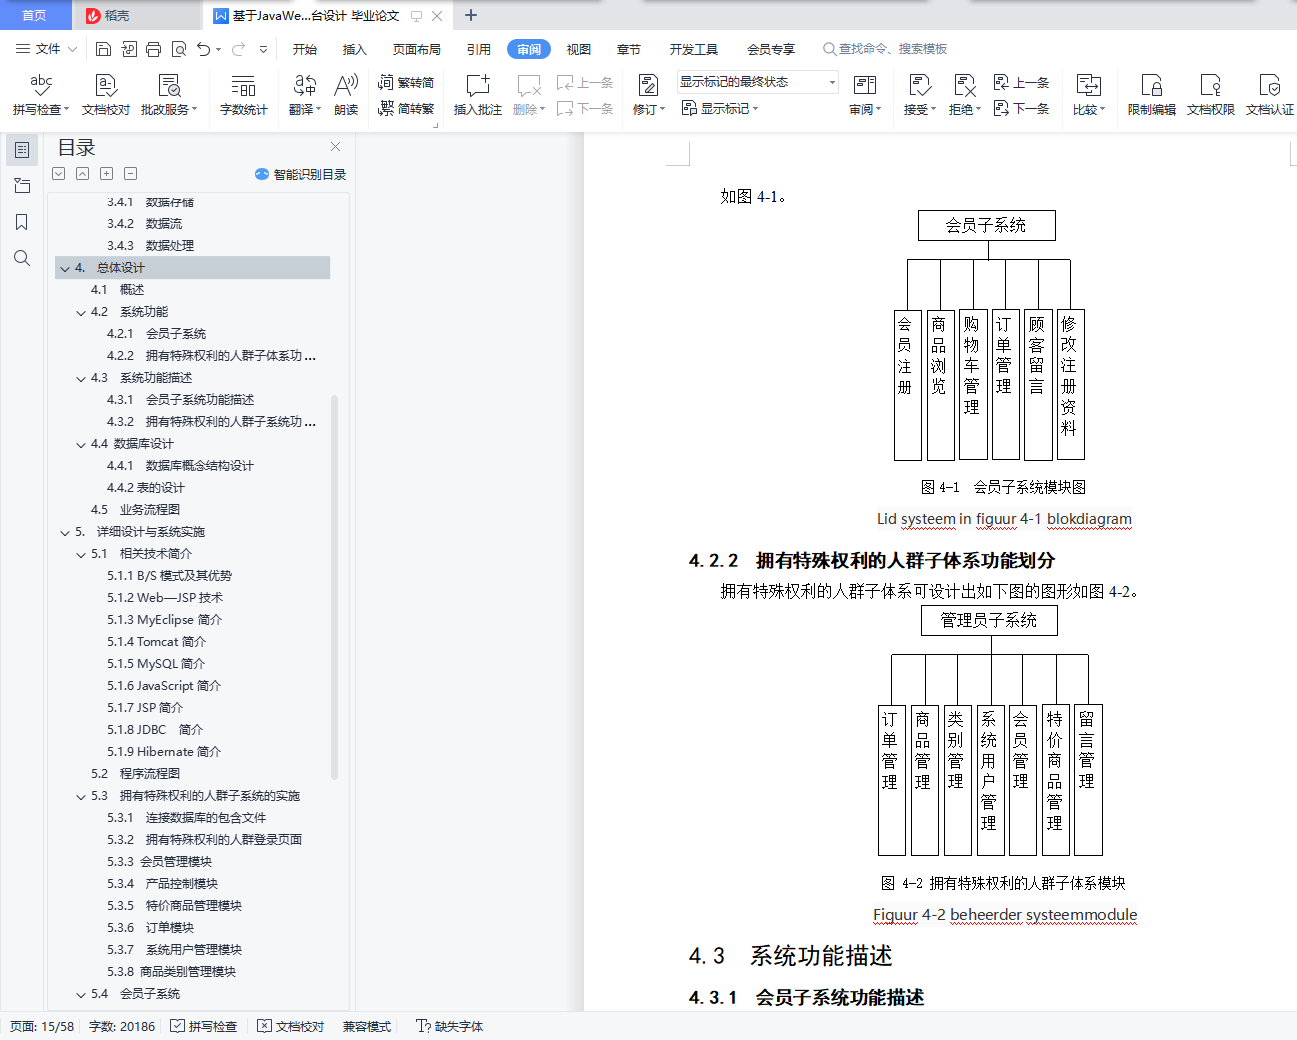This screenshot has height=1040, width=1297.
Task: Toggle document proofing (文档校对) in status bar
Action: (x=291, y=1026)
